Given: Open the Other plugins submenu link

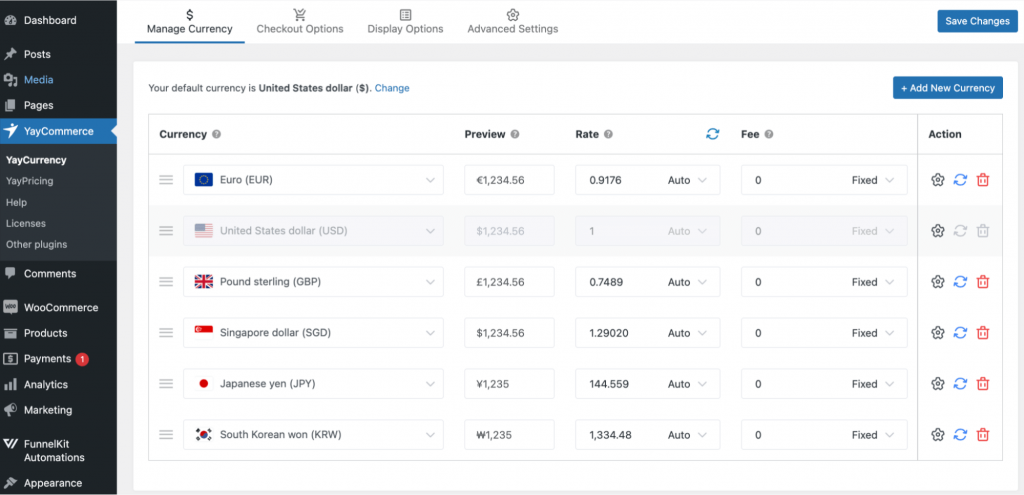Looking at the screenshot, I should [37, 244].
